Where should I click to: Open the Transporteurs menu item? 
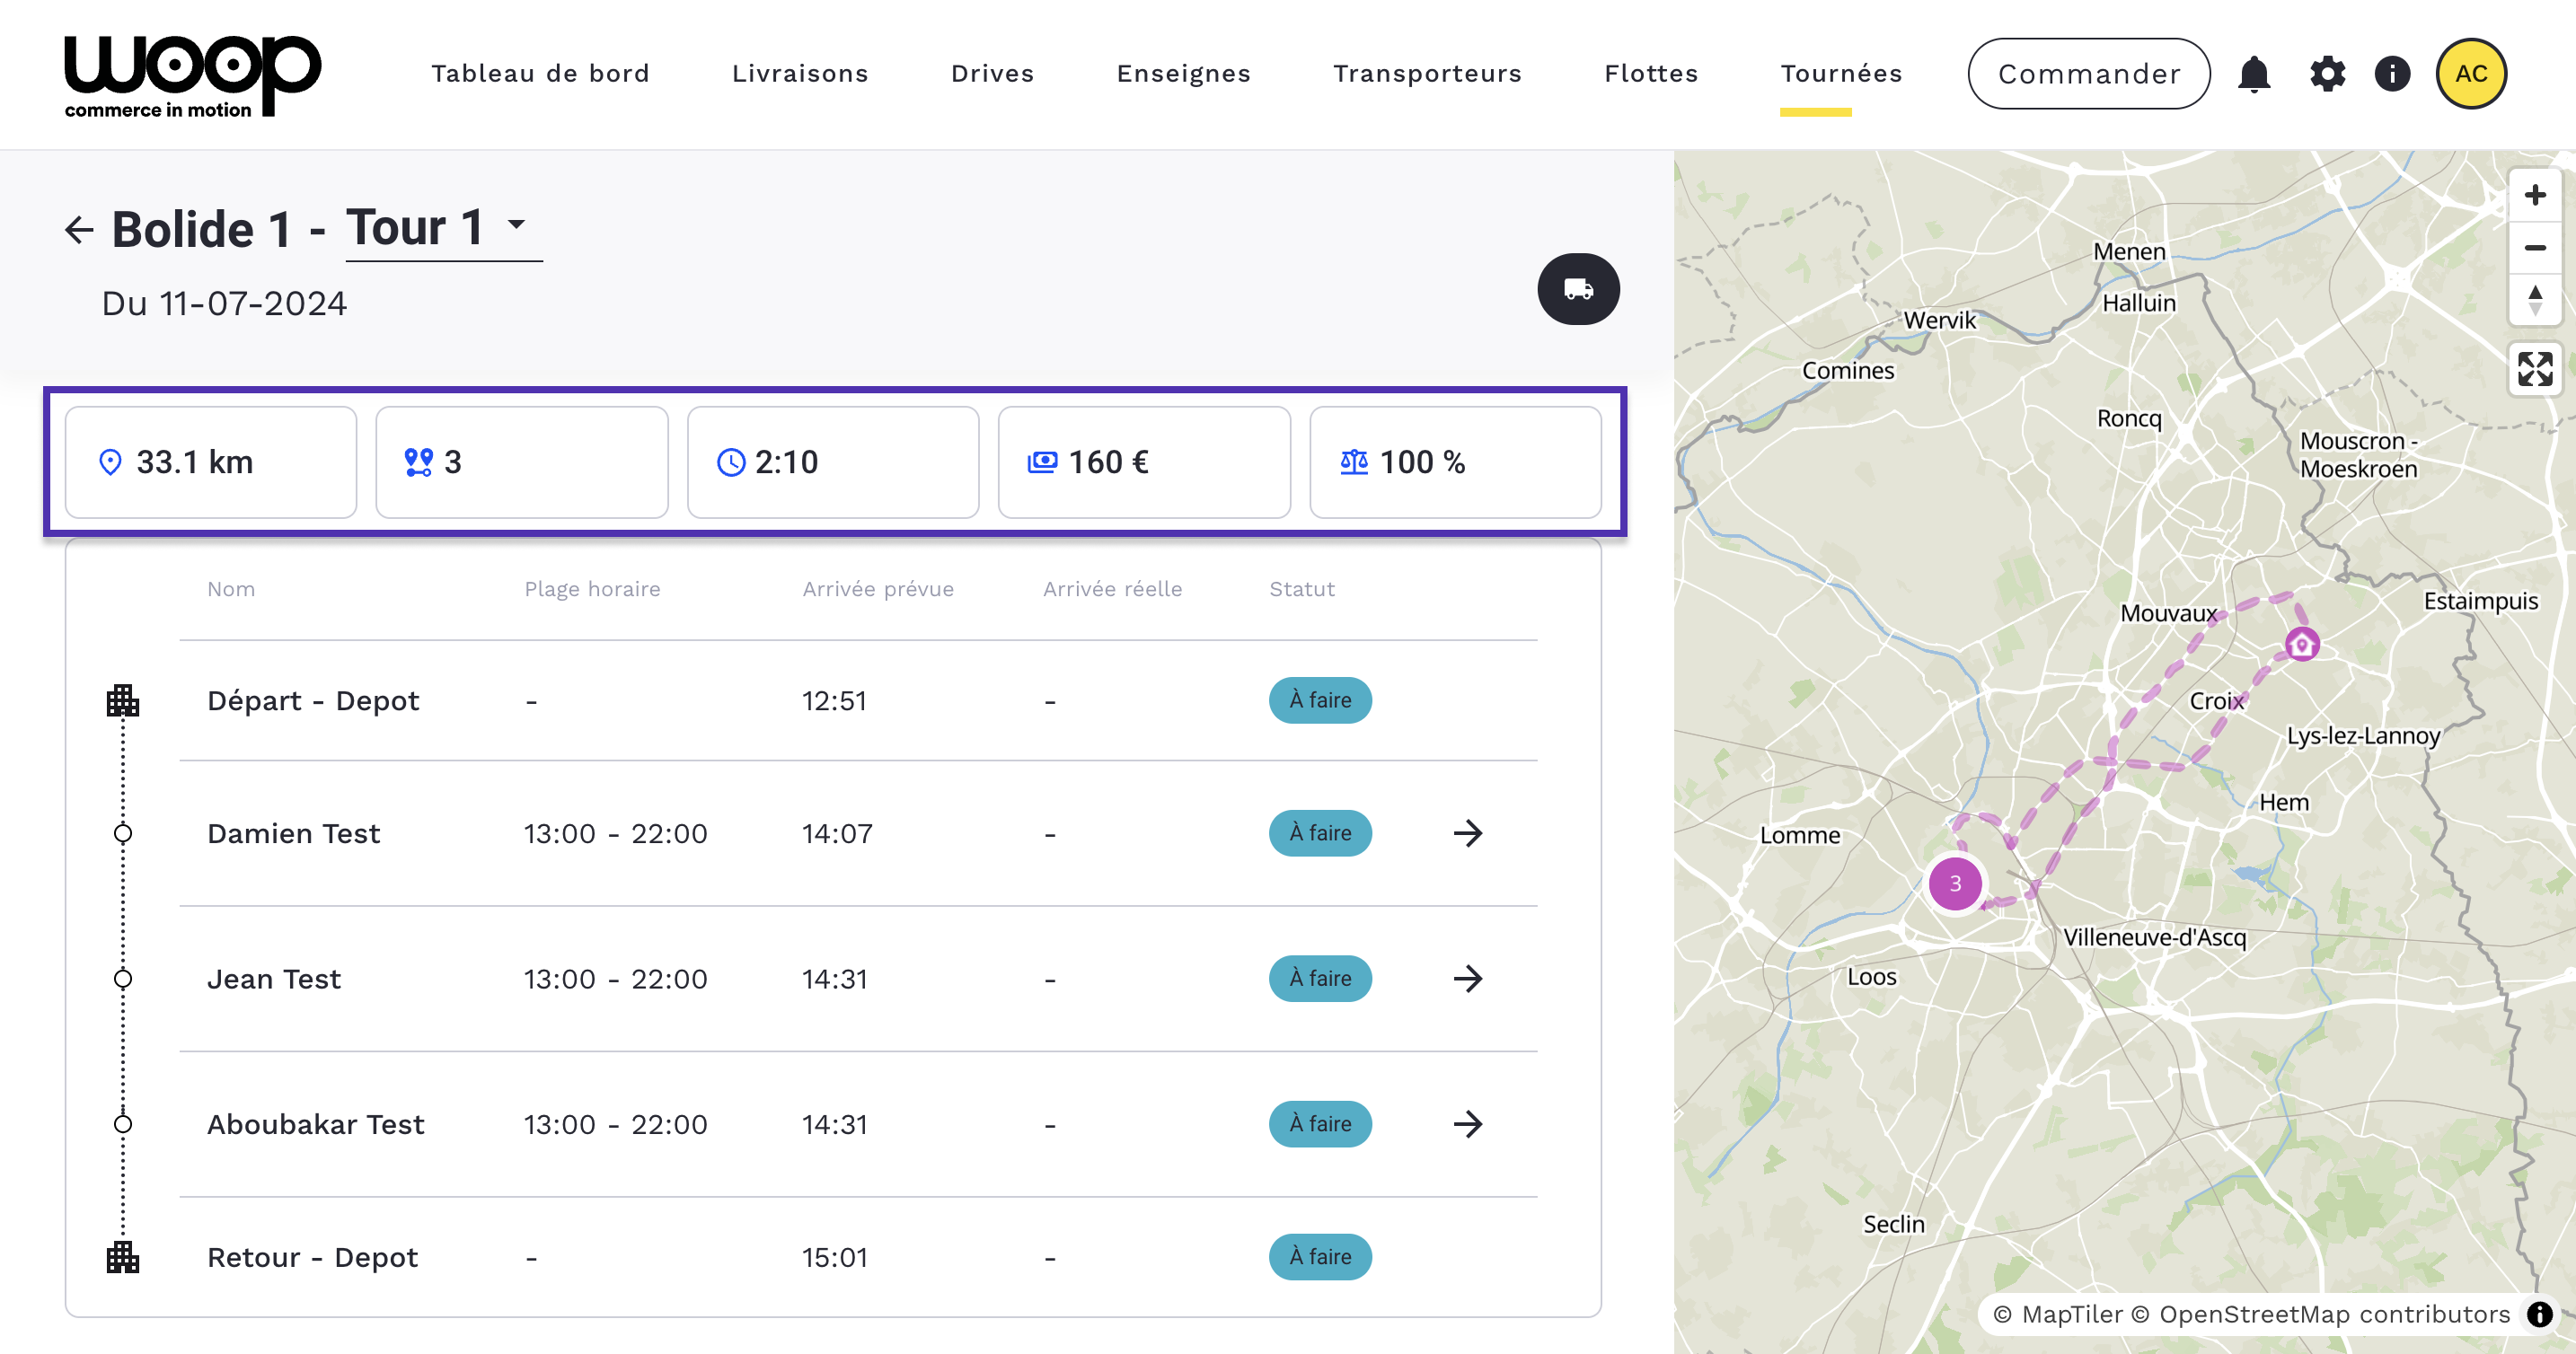[x=1426, y=74]
